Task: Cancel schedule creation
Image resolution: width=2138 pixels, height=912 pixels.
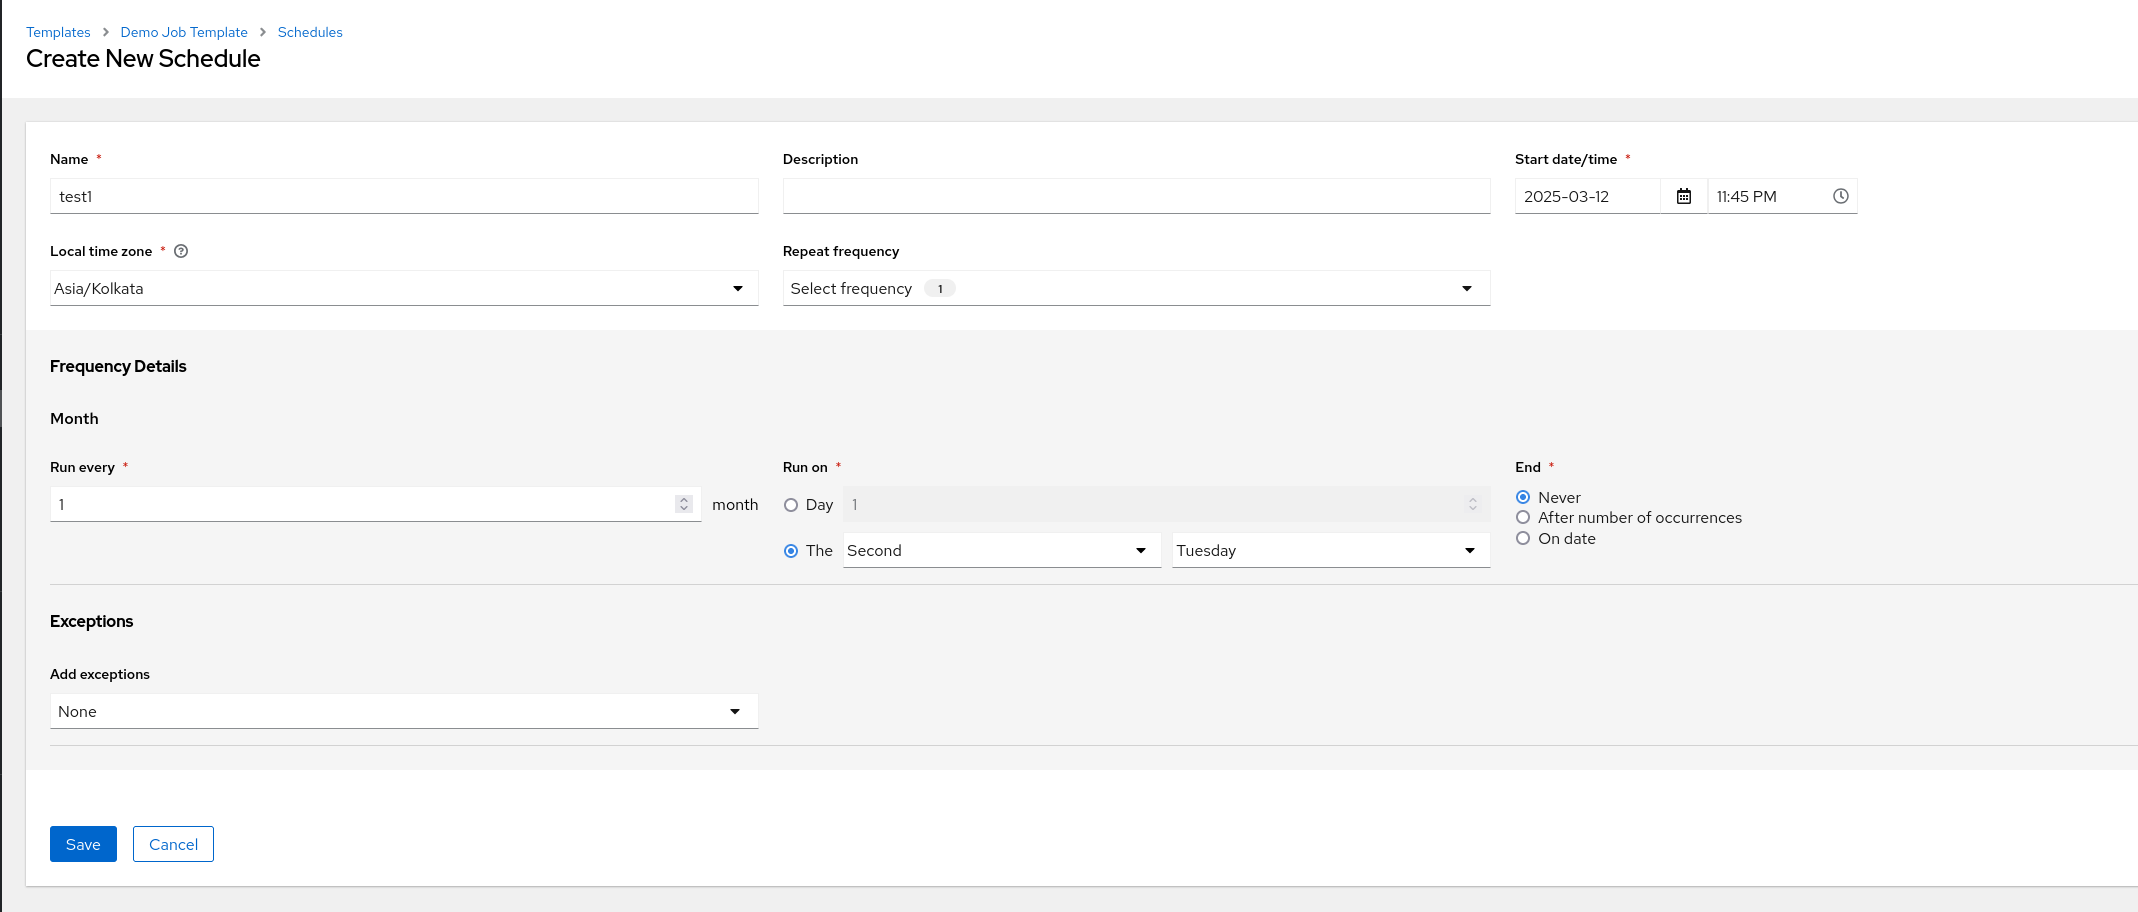Action: (x=173, y=845)
